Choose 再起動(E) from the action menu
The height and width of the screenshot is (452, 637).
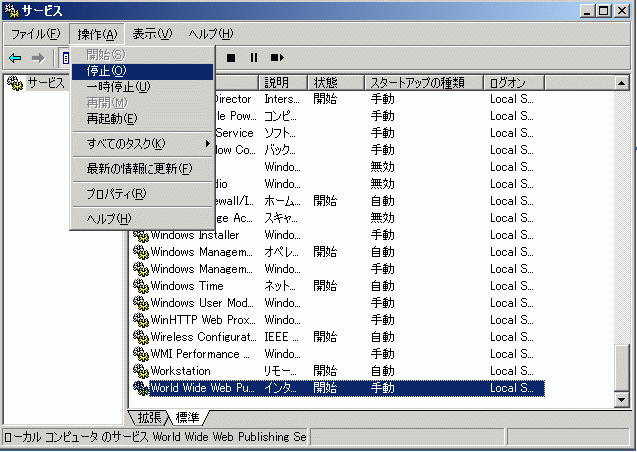point(142,119)
